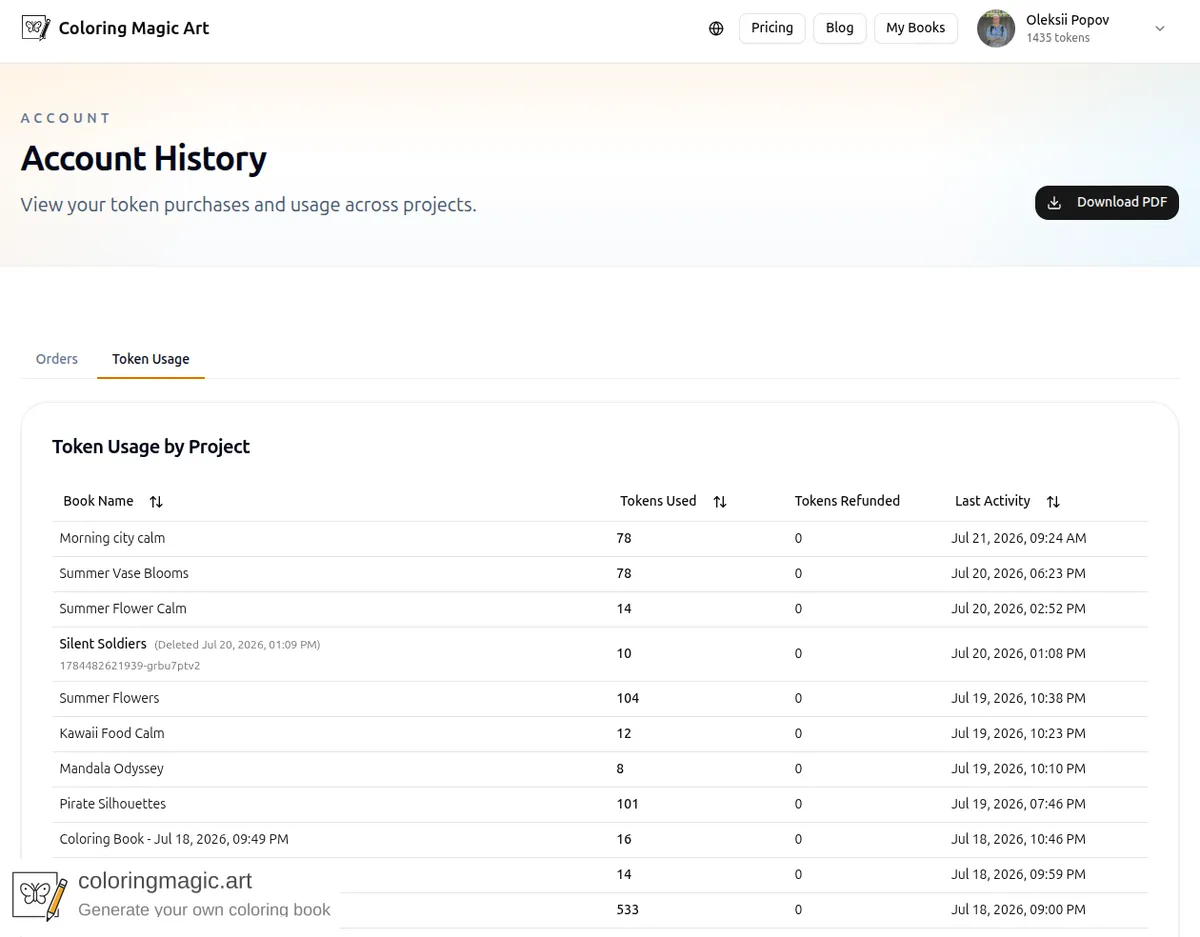The image size is (1200, 937).
Task: Select the Kawaii Food Calm row
Action: 600,733
